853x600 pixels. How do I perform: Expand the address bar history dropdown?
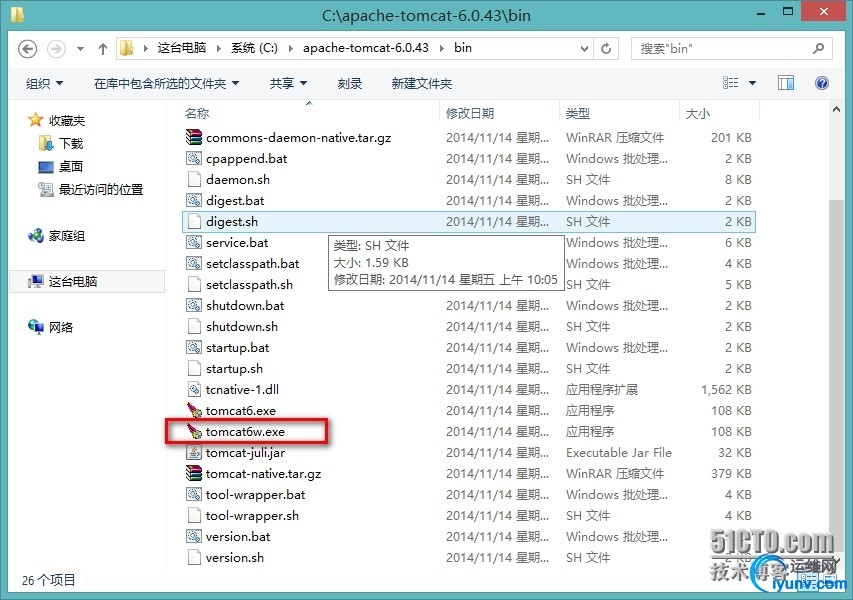[584, 48]
